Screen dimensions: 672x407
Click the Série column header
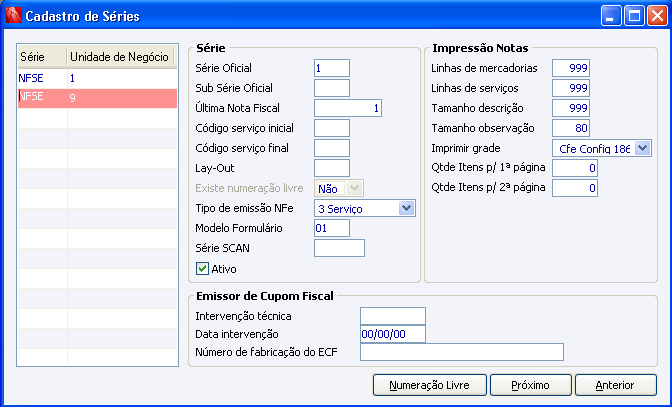coord(42,57)
